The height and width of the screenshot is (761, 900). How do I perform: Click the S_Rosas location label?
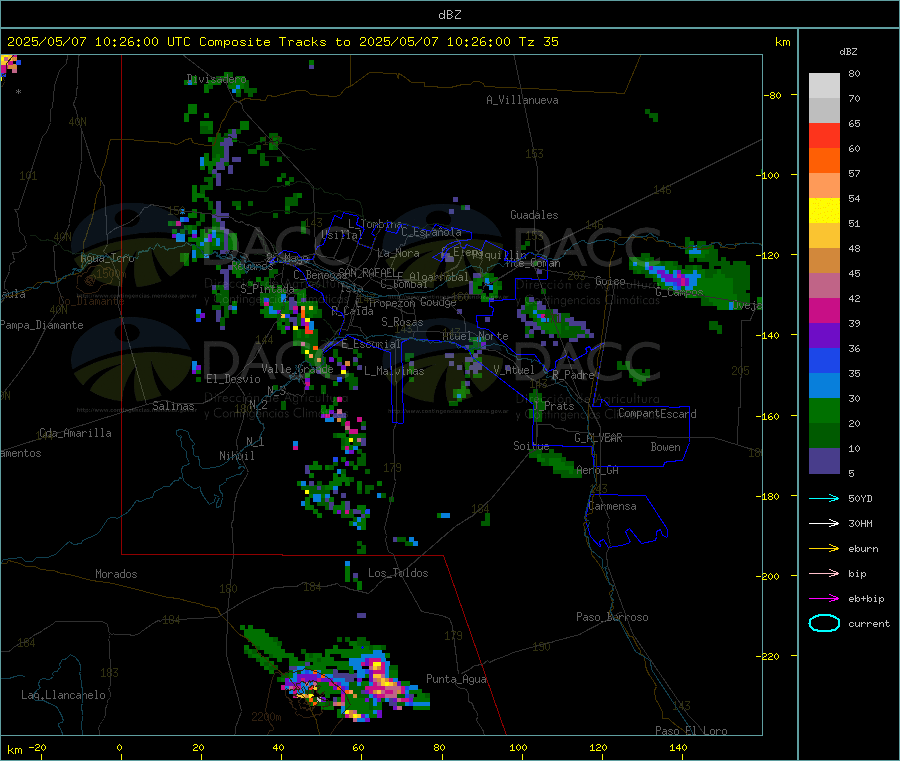402,322
